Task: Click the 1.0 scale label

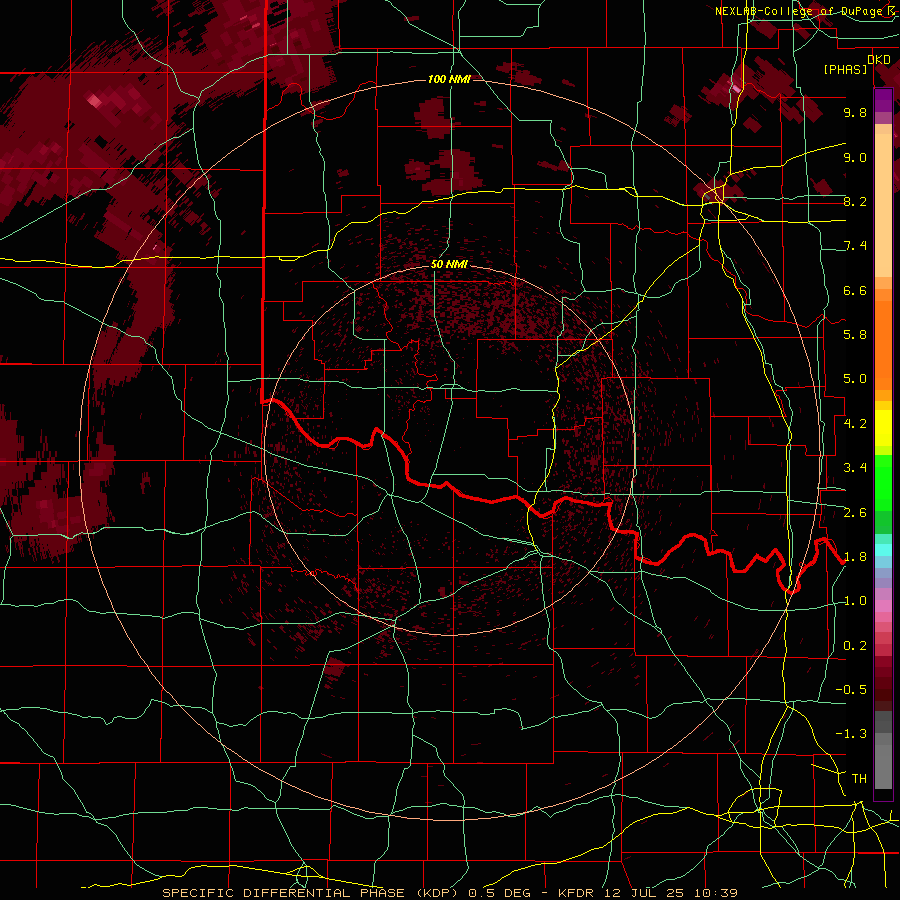Action: pos(855,601)
